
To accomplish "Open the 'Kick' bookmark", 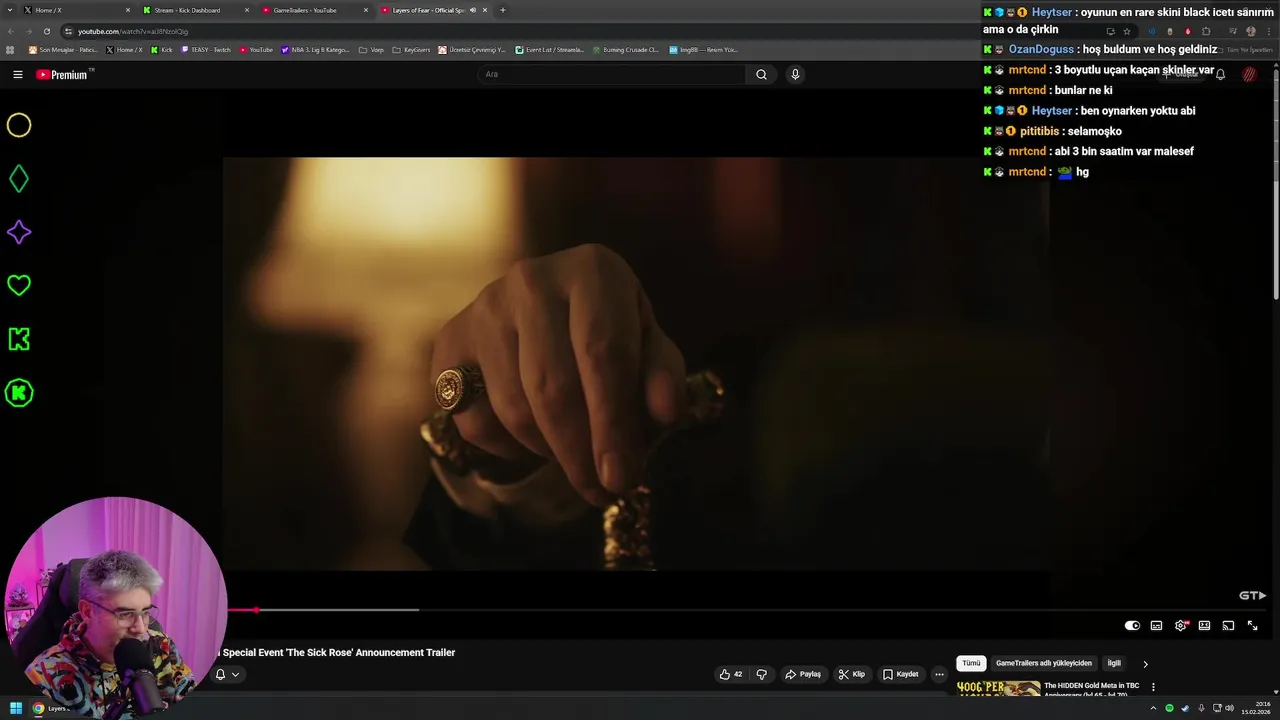I will (x=162, y=49).
